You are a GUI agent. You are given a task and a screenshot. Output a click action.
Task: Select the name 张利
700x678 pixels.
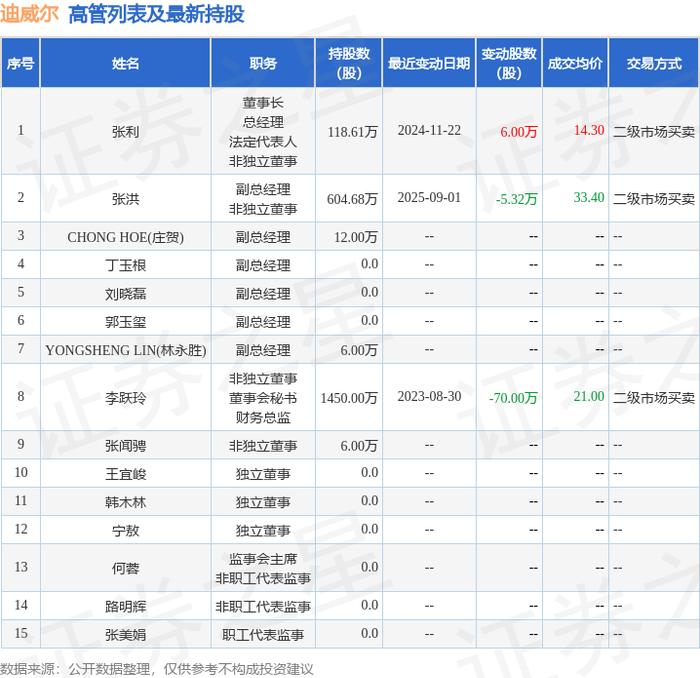point(125,132)
